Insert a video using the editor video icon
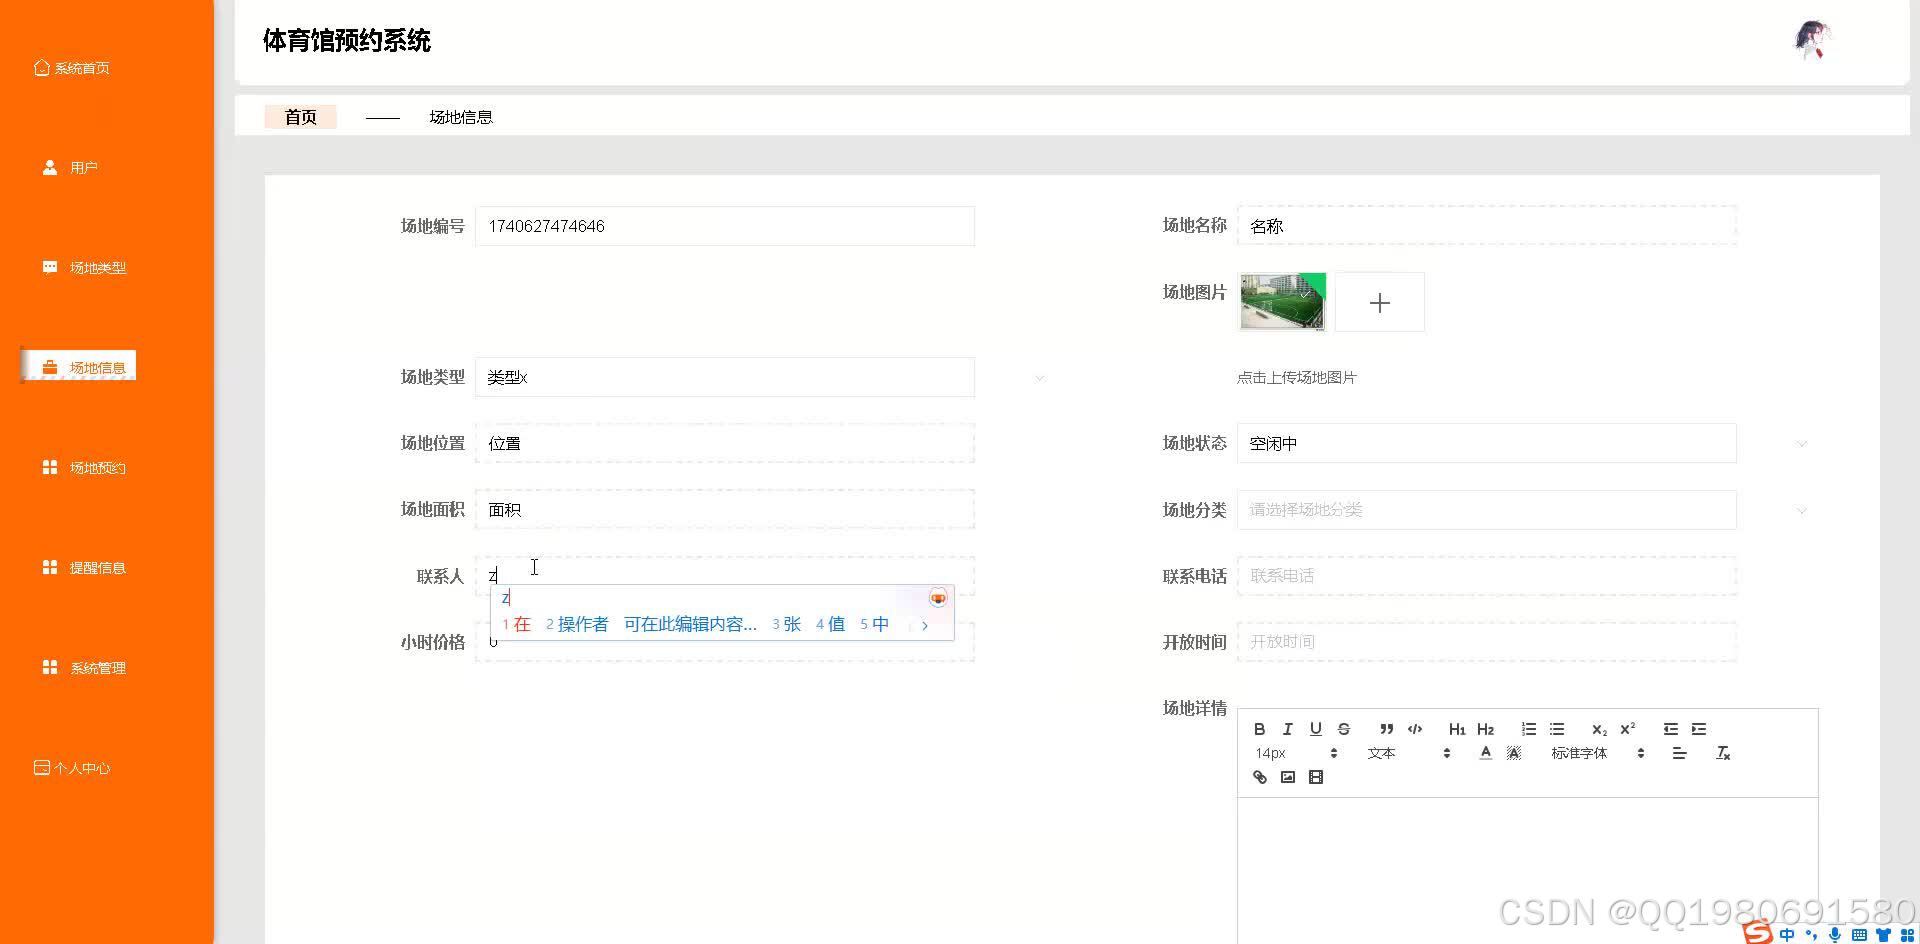Image resolution: width=1920 pixels, height=944 pixels. point(1316,777)
